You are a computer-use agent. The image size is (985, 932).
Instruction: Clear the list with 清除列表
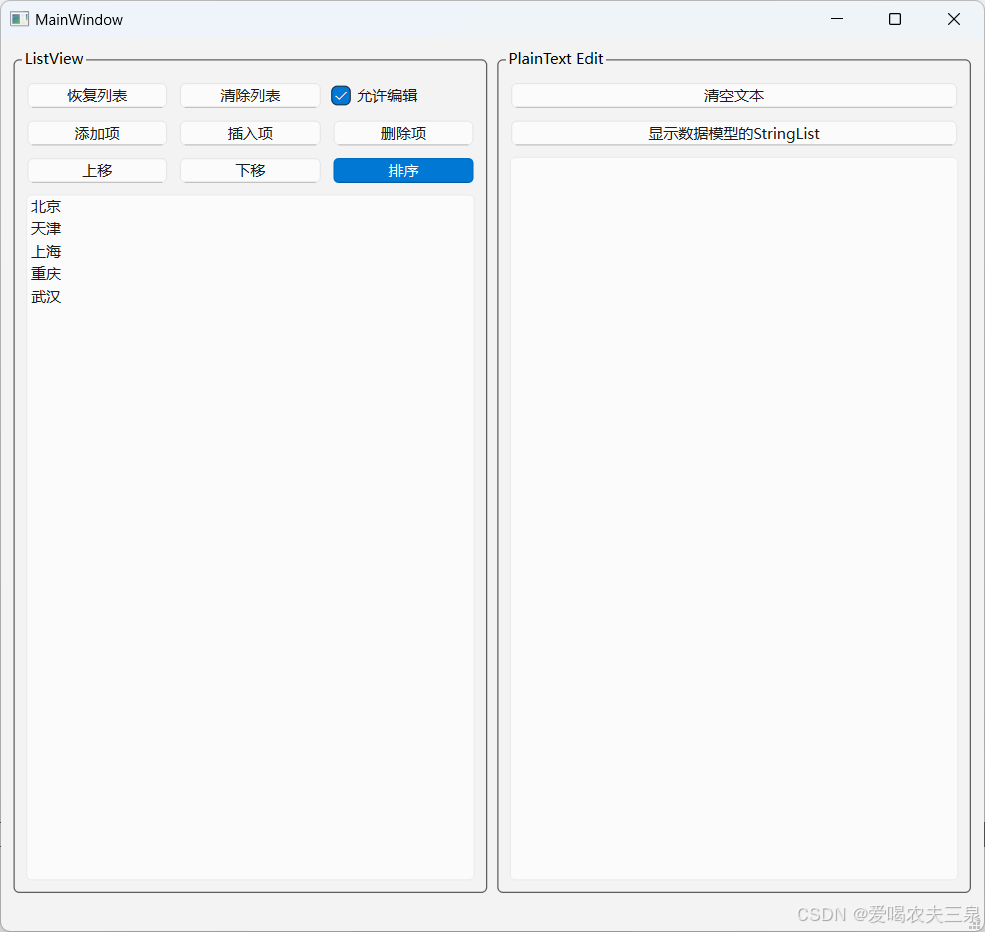250,95
